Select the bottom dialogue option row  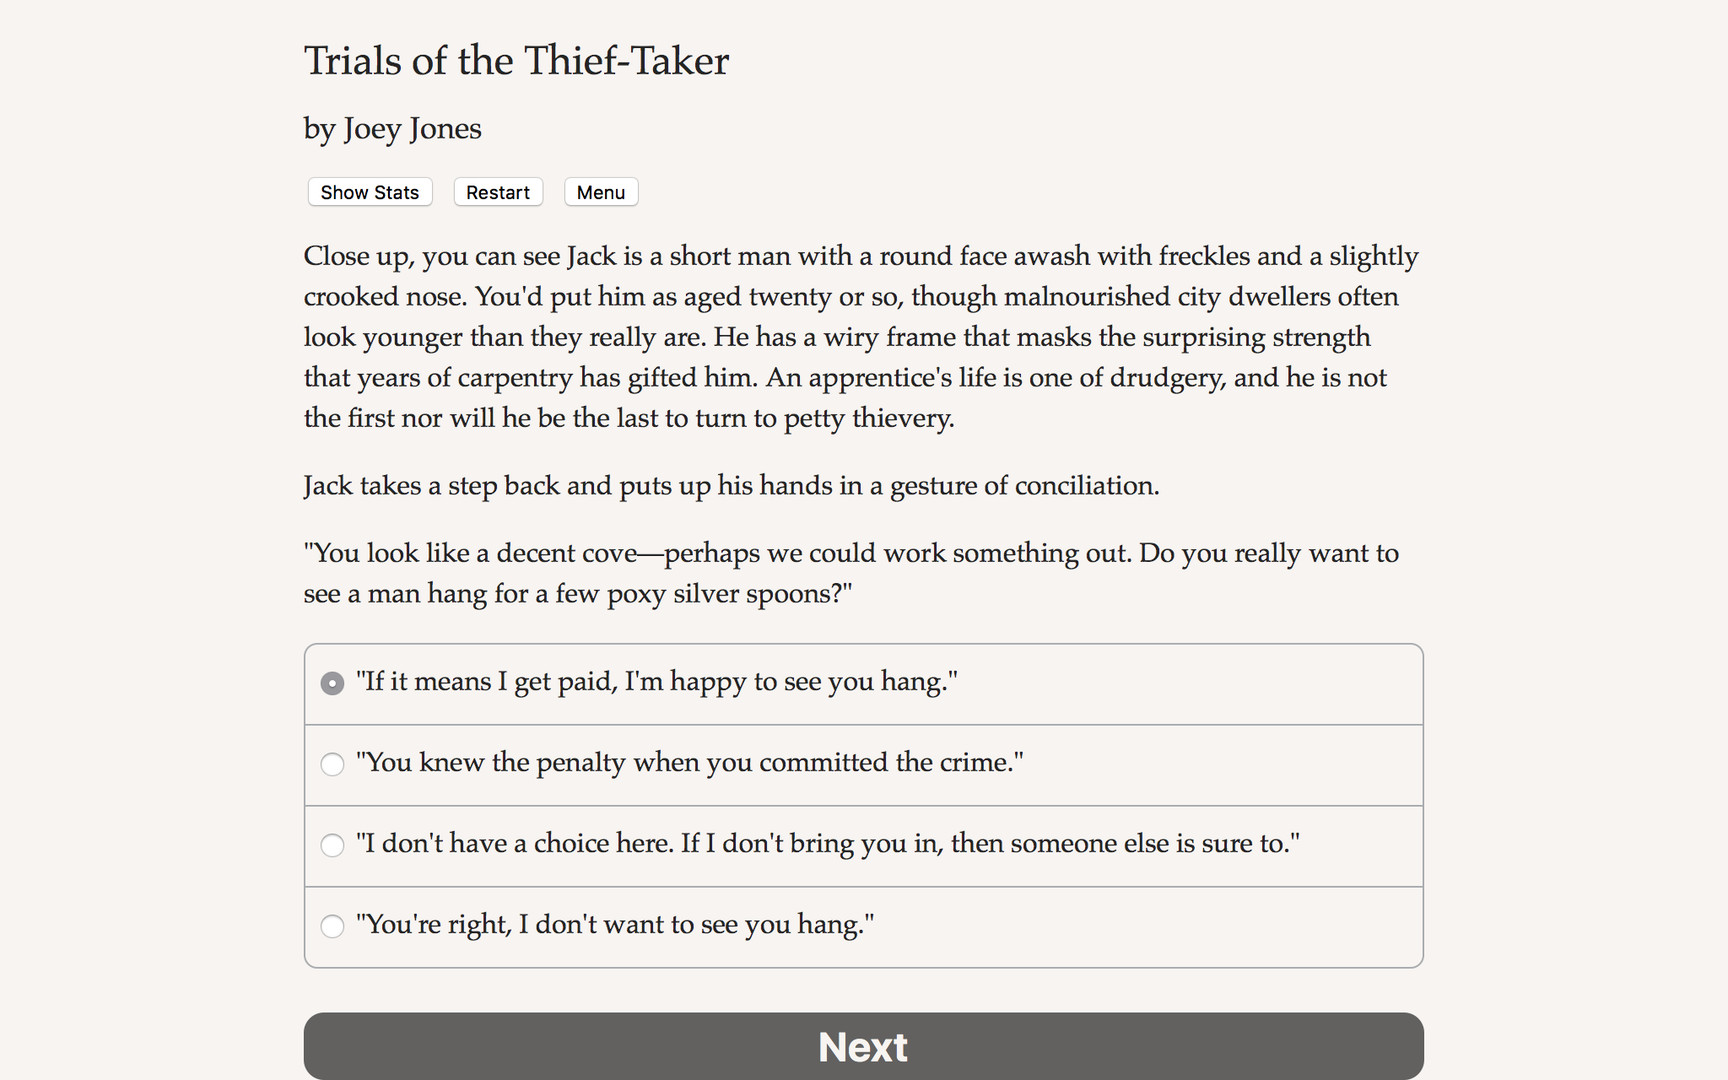coord(862,926)
